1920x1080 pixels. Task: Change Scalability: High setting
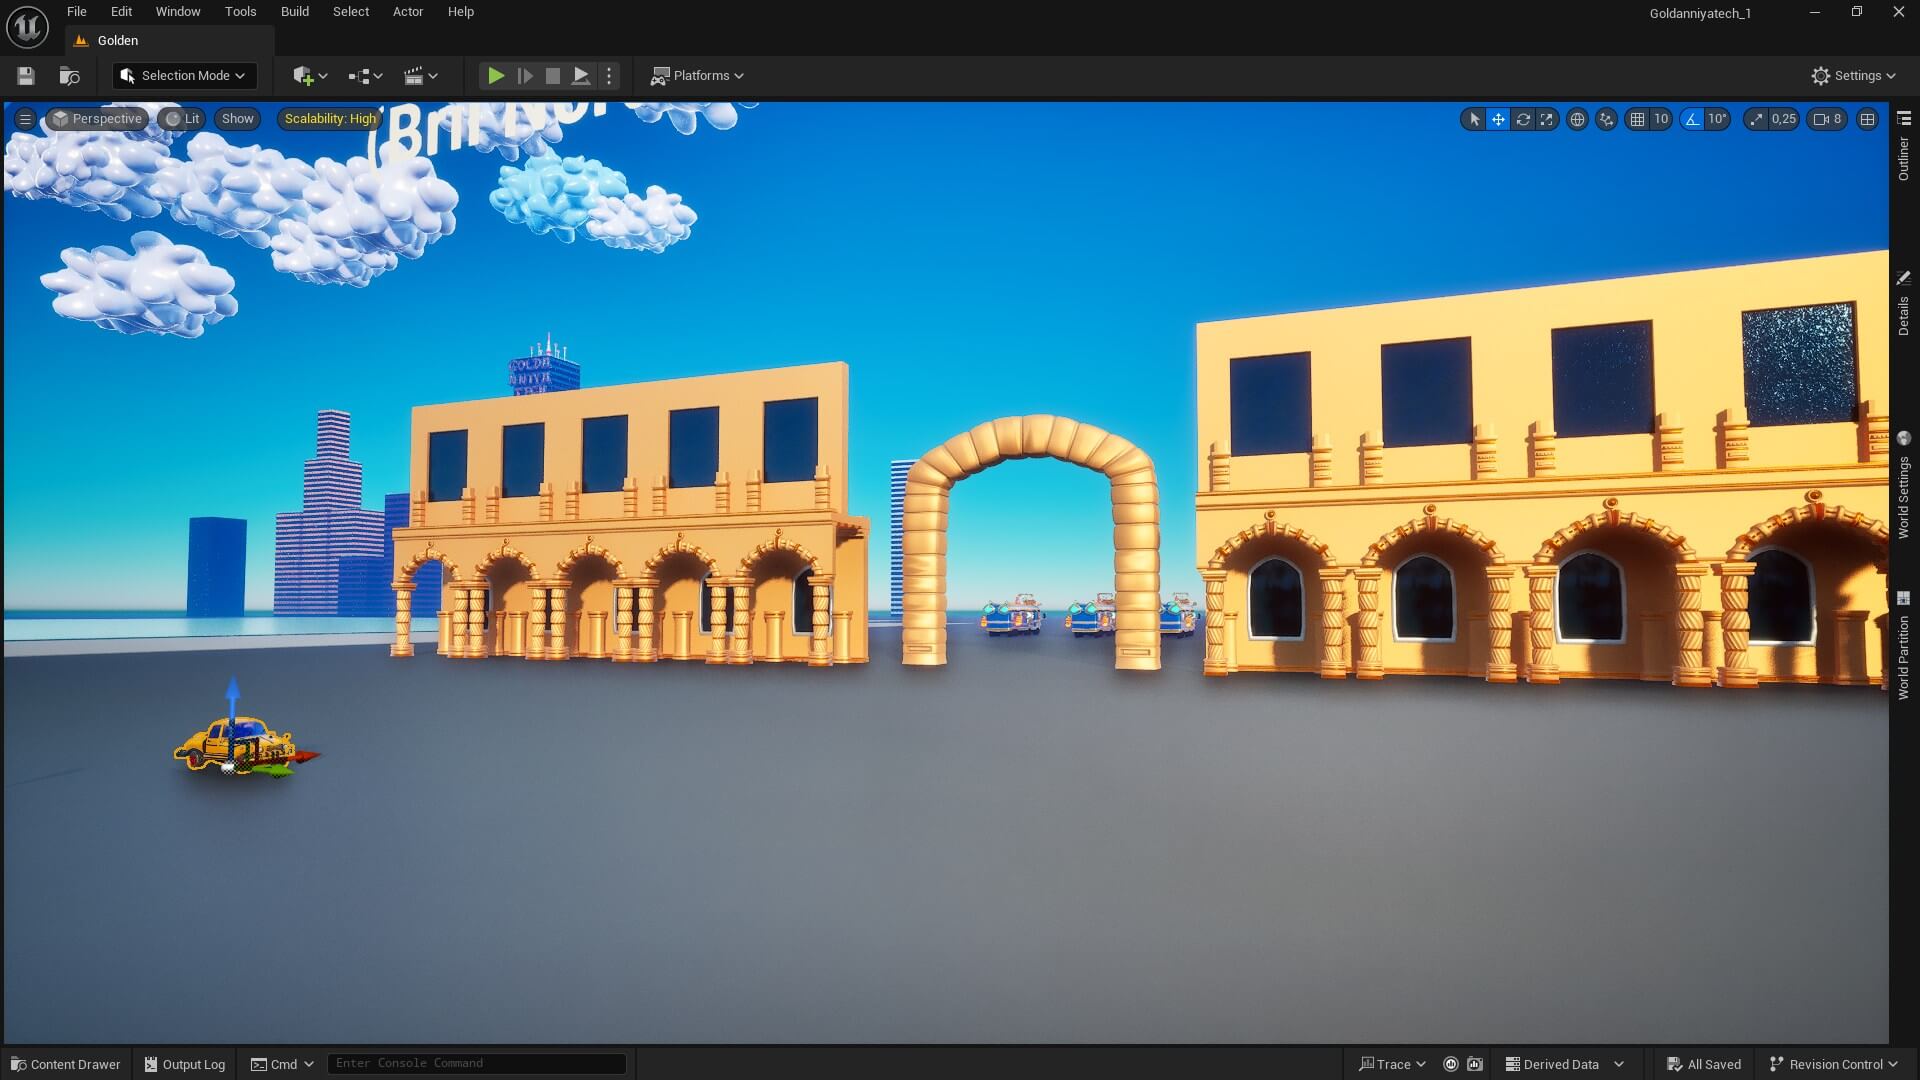coord(328,118)
